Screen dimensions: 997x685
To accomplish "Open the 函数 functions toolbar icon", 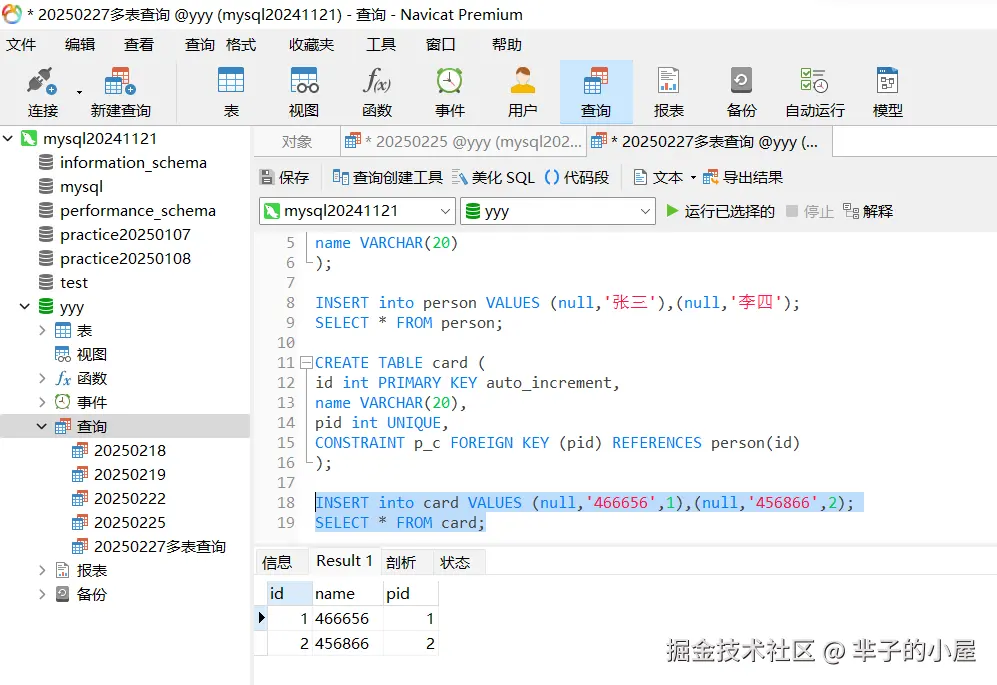I will [377, 93].
